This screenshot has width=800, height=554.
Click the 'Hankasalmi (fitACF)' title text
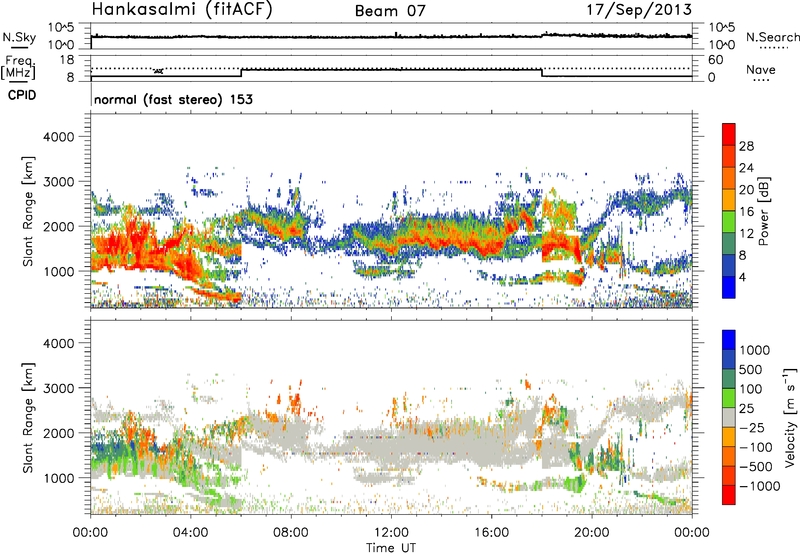coord(182,9)
